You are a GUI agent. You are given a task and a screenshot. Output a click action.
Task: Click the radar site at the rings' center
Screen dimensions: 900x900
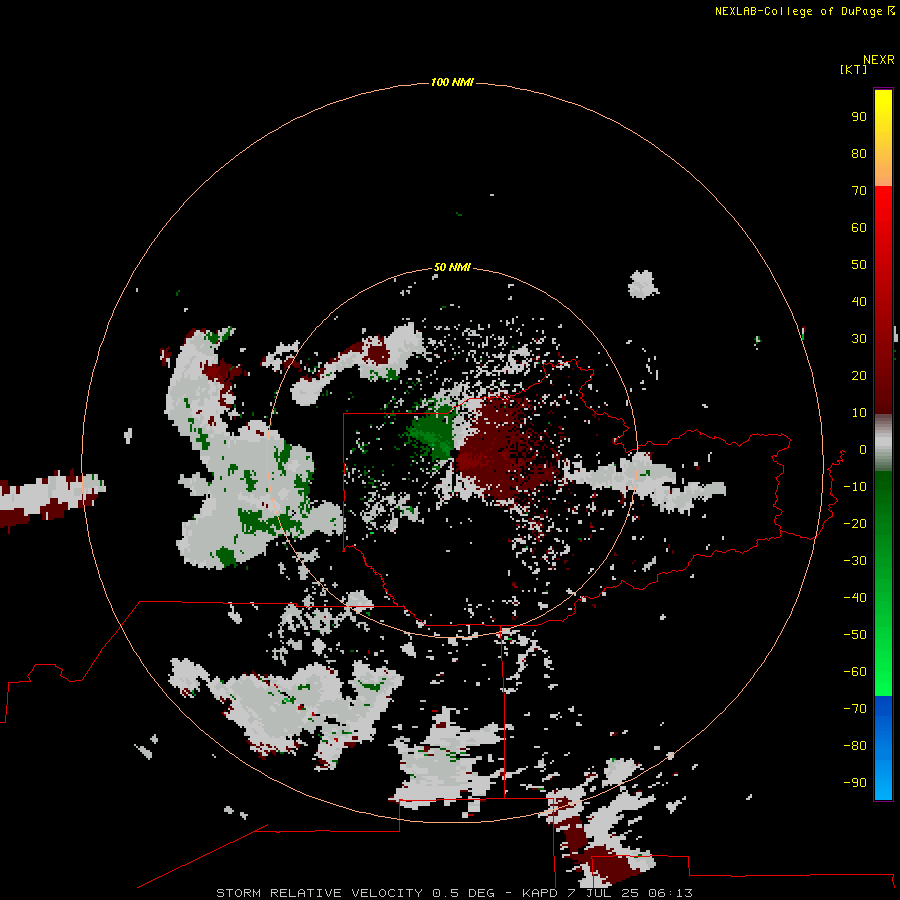click(452, 453)
